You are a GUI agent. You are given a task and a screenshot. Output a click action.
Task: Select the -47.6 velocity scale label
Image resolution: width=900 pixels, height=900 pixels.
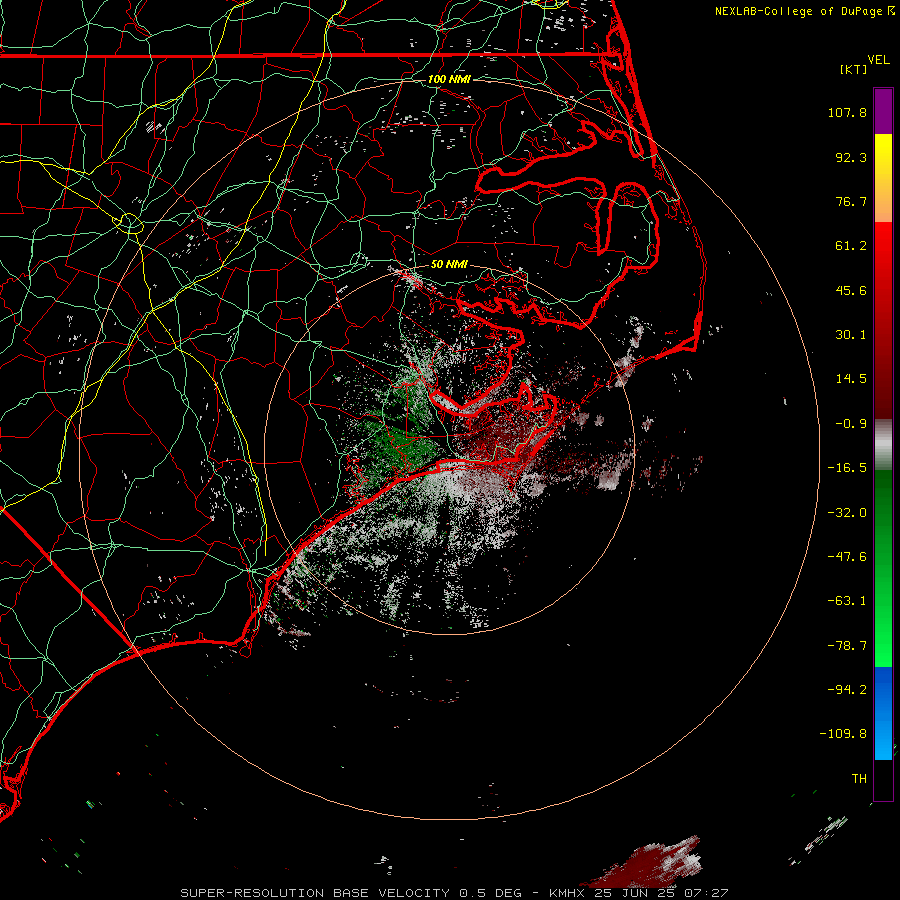pos(847,557)
